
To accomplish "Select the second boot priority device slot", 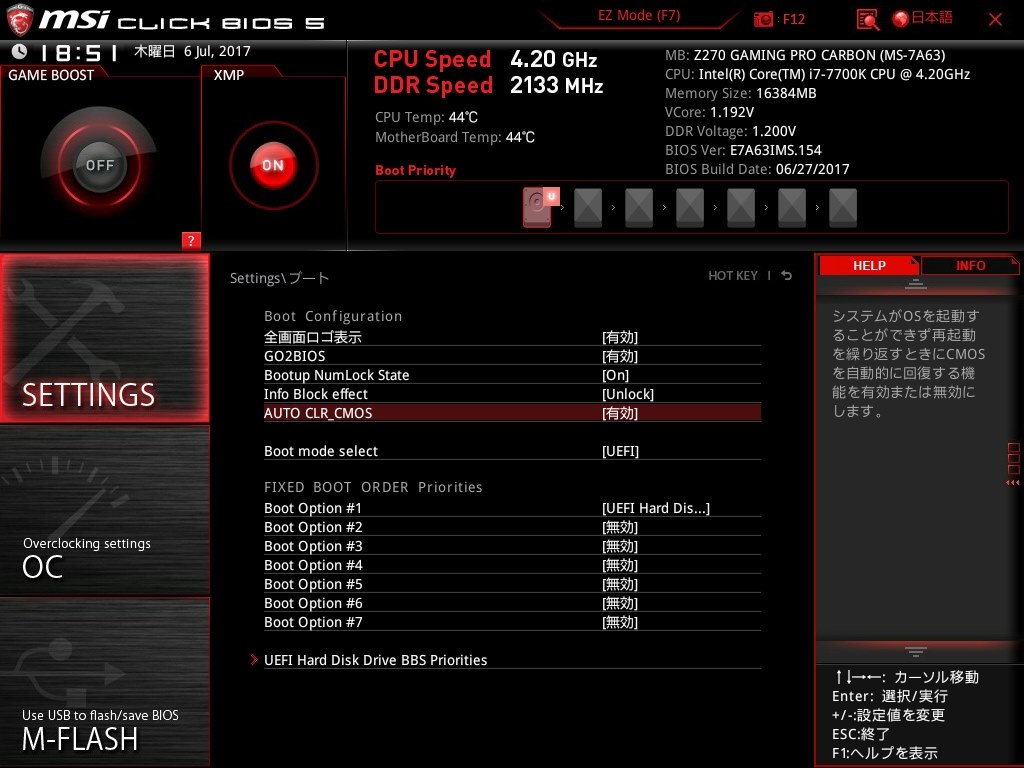I will click(588, 208).
